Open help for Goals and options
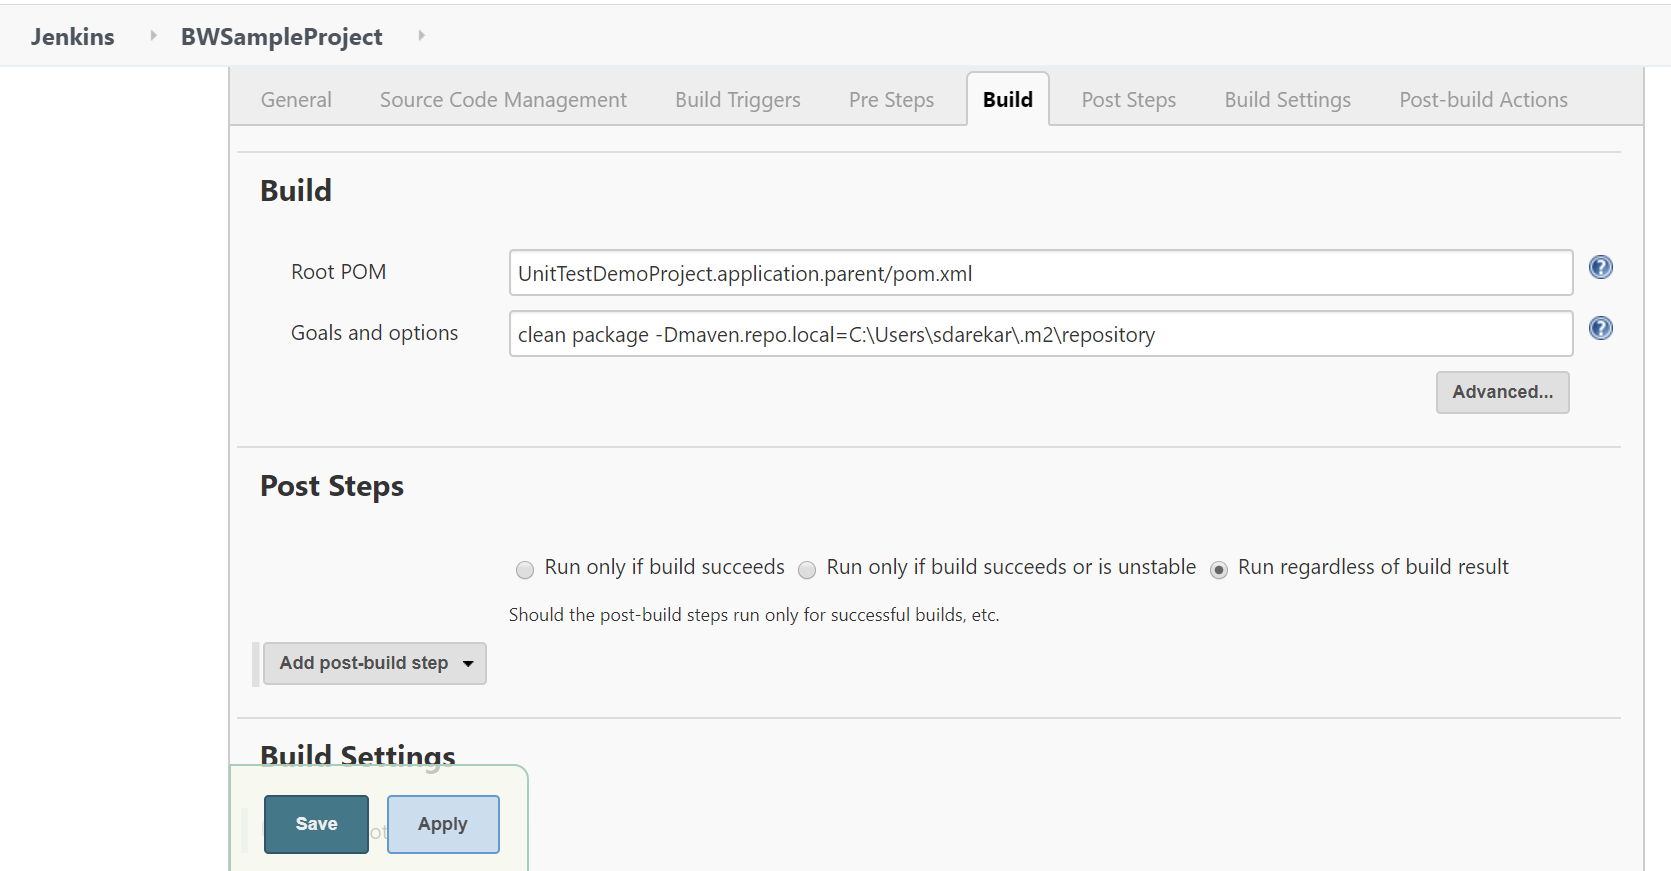This screenshot has width=1671, height=871. click(x=1600, y=328)
